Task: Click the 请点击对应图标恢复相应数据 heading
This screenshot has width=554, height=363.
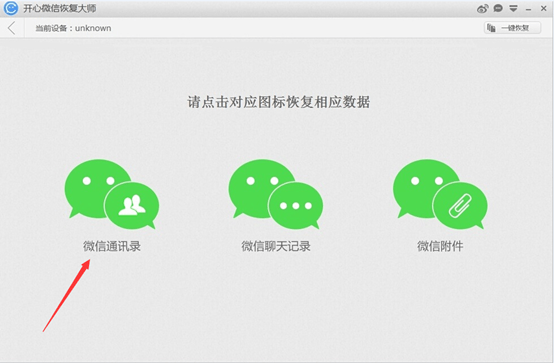Action: (x=278, y=102)
